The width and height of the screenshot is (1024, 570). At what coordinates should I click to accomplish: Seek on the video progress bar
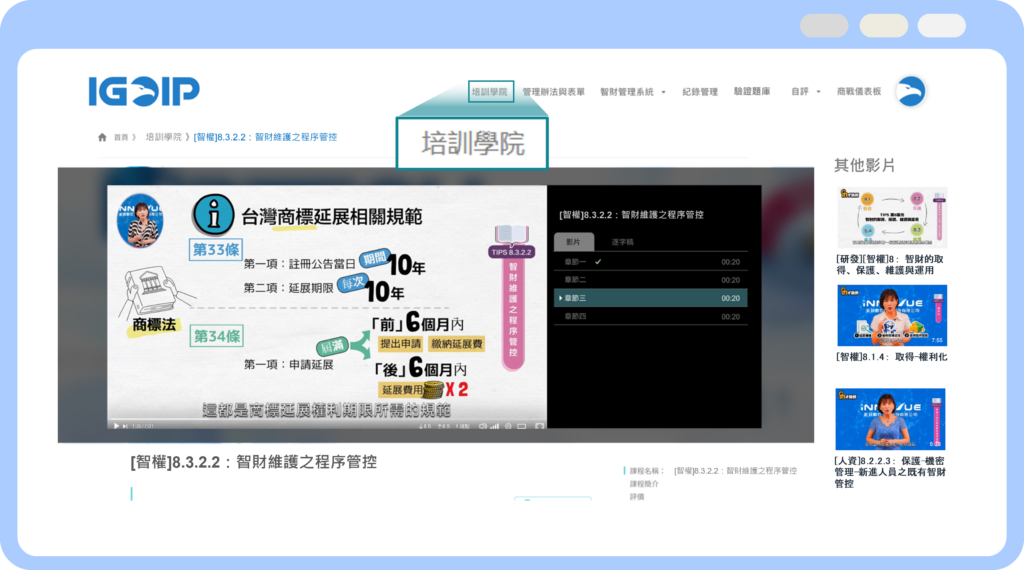(327, 420)
